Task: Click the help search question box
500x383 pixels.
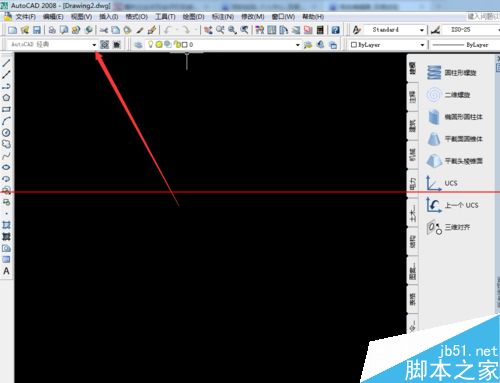Action: click(483, 16)
